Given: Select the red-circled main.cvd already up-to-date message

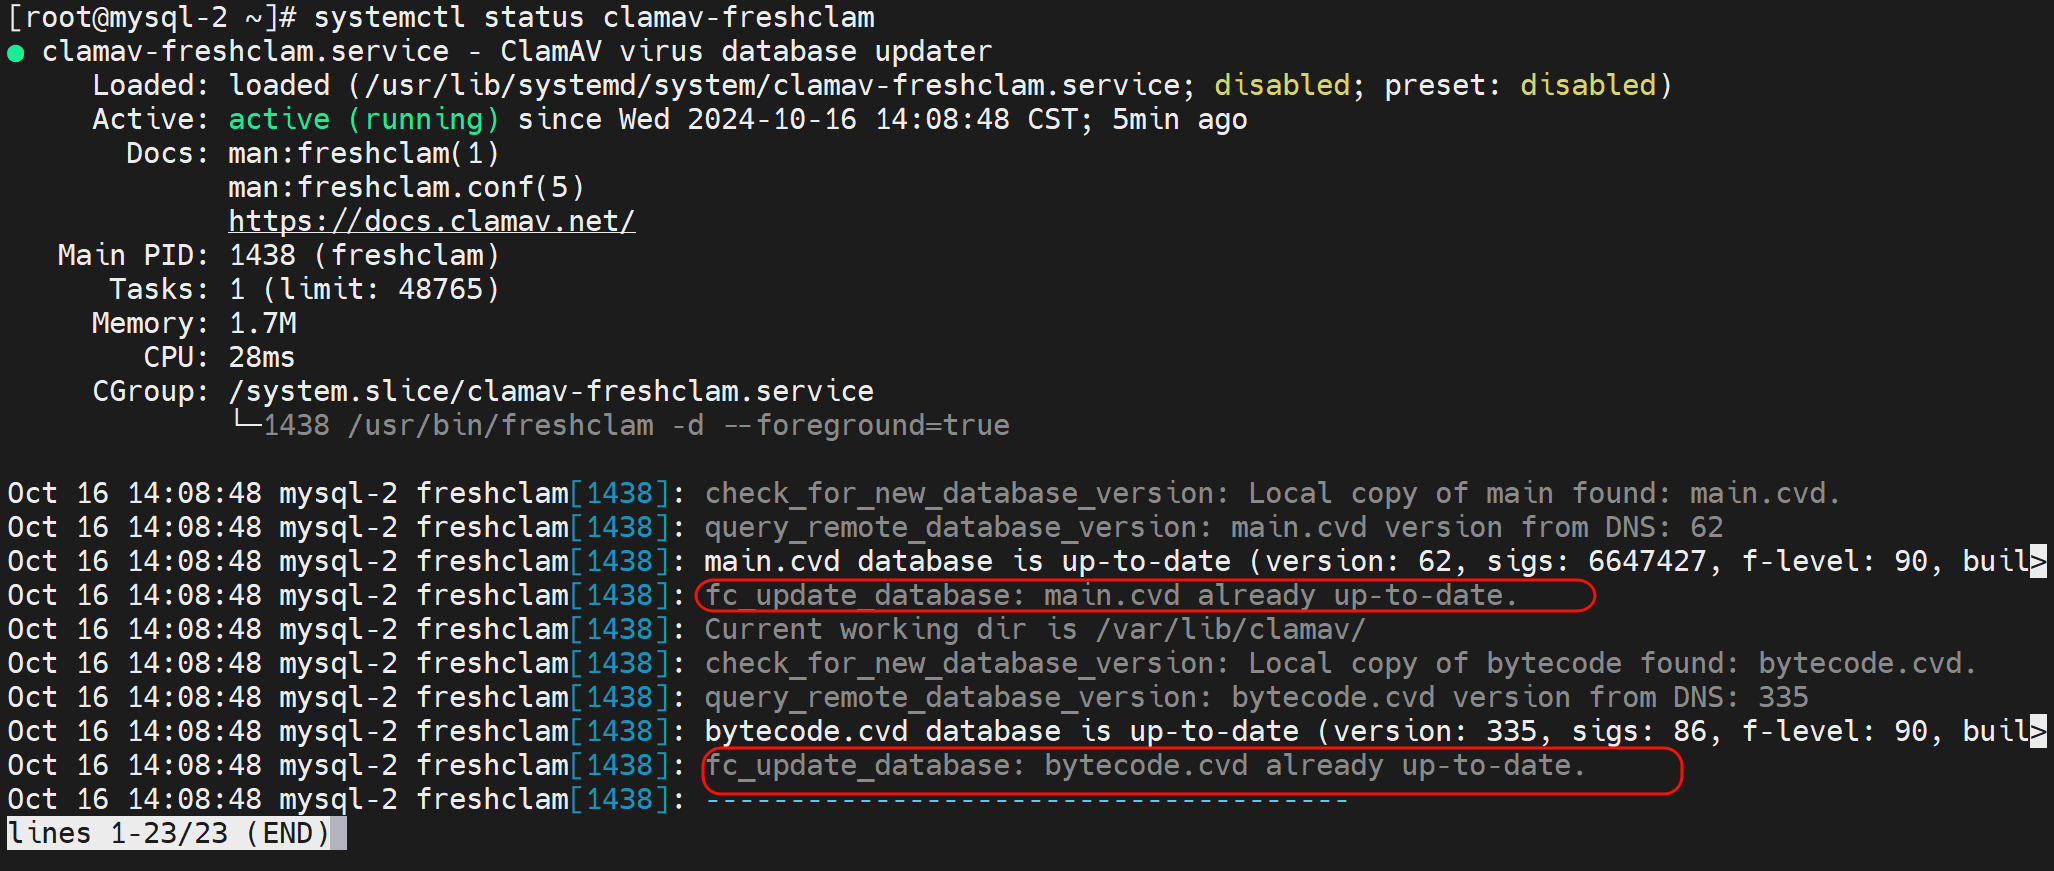Looking at the screenshot, I should click(x=1110, y=595).
